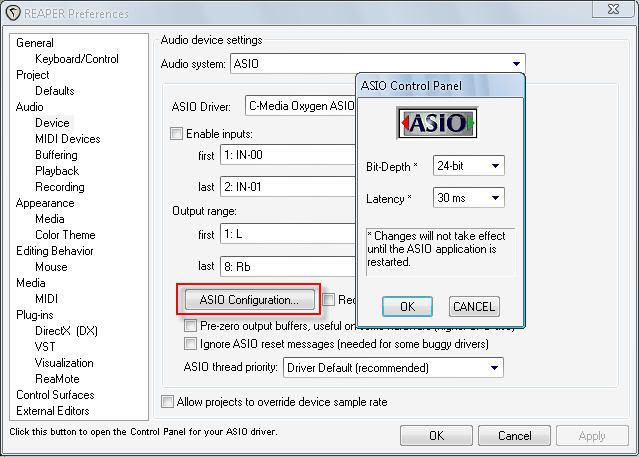Viewport: 639px width, 457px height.
Task: Allow projects to override device sample rate
Action: click(167, 402)
